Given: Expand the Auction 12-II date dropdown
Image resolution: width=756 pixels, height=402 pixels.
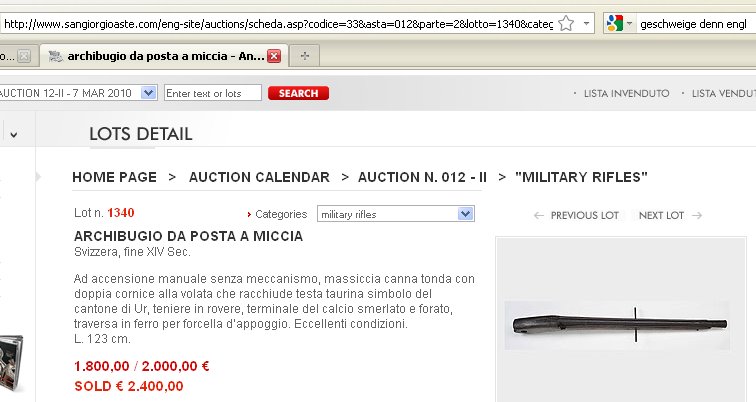Looking at the screenshot, I should 148,93.
